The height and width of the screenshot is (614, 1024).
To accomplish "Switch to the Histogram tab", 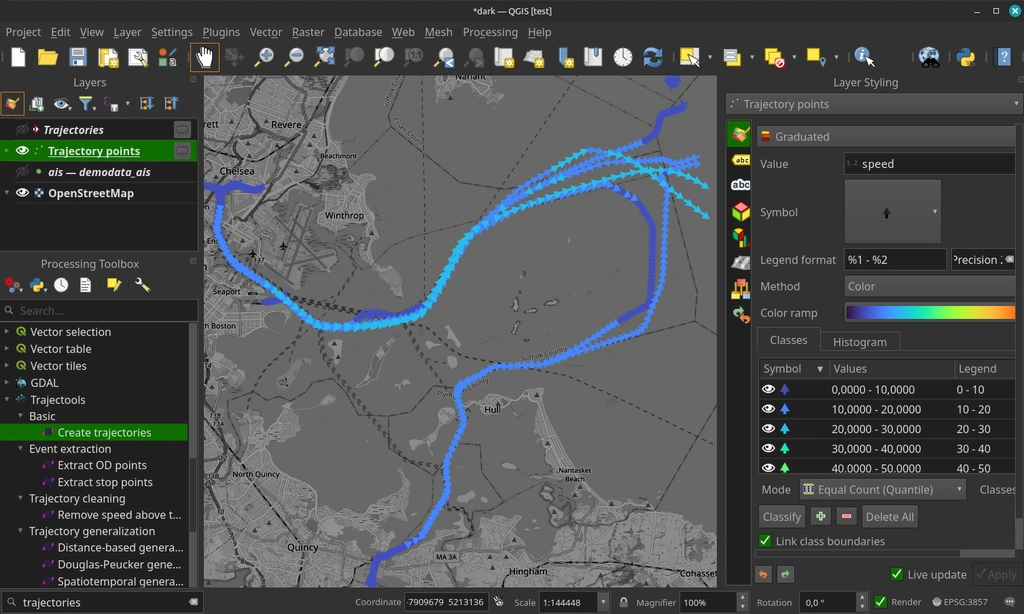I will pos(859,342).
